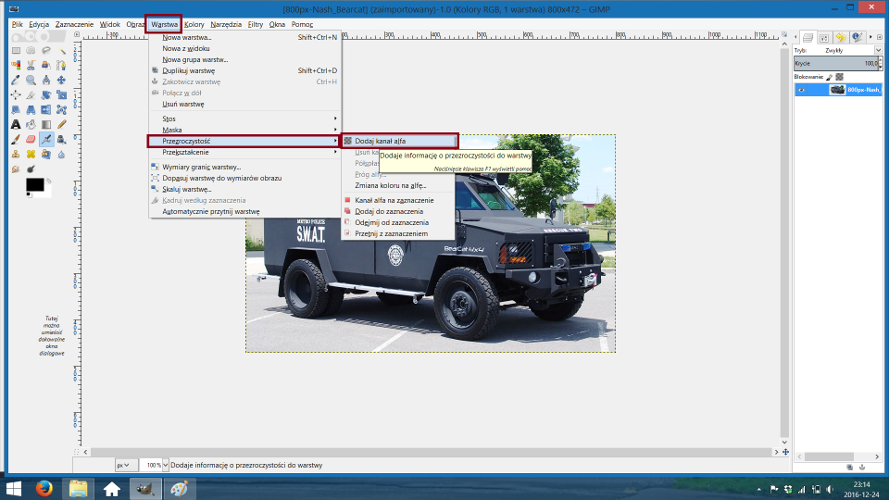Increase Krycie opacity using spinner up arrow
The width and height of the screenshot is (889, 500).
pyautogui.click(x=880, y=61)
